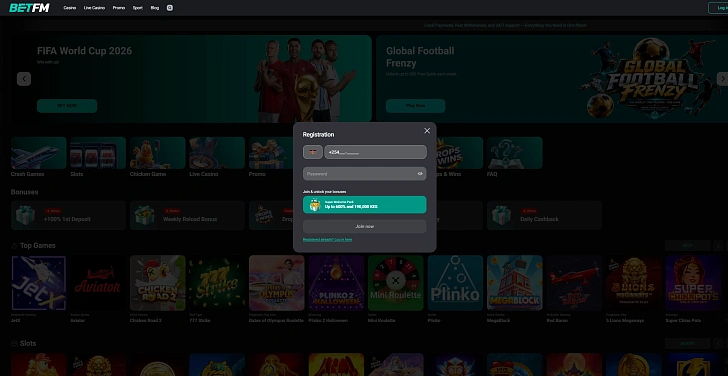Click Bet Now on FIFA World Cup banner
This screenshot has height=376, width=728.
(x=67, y=106)
